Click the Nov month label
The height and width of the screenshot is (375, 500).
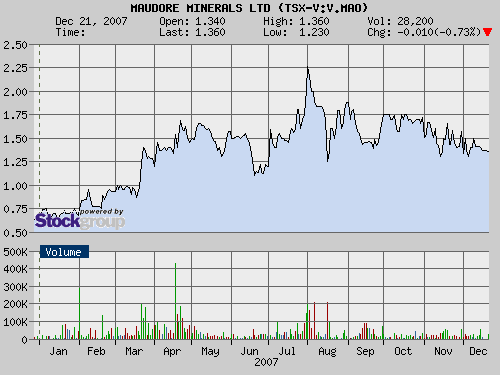pyautogui.click(x=443, y=351)
